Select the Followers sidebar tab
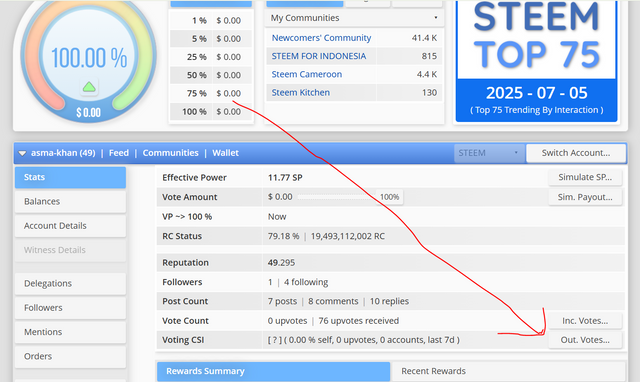This screenshot has width=640, height=382. (x=70, y=308)
